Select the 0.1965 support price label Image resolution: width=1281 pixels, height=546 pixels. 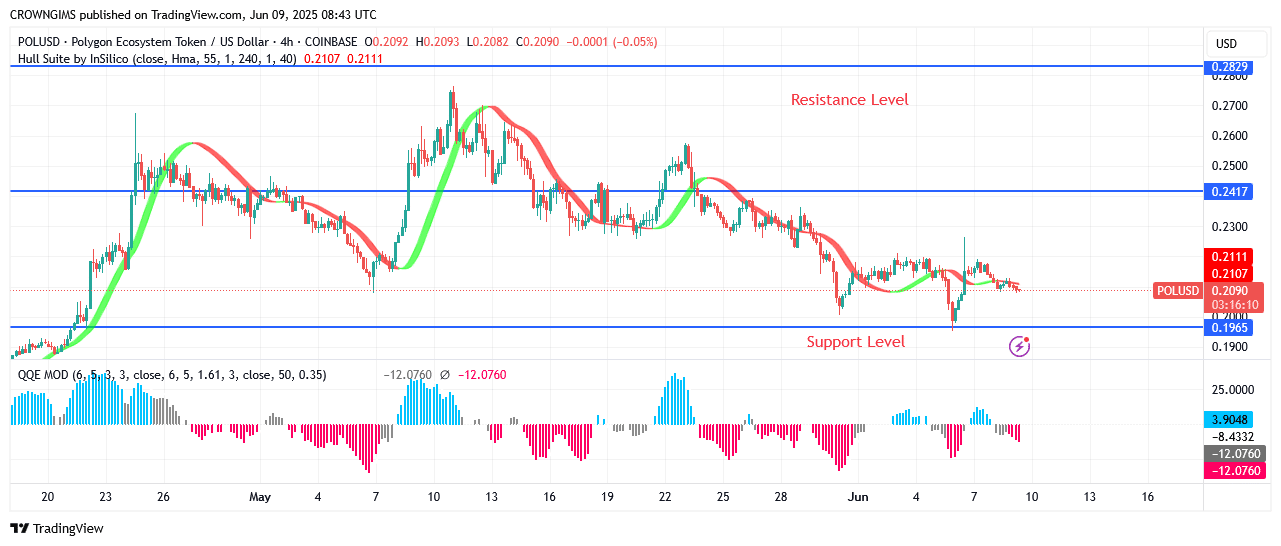(x=1229, y=327)
